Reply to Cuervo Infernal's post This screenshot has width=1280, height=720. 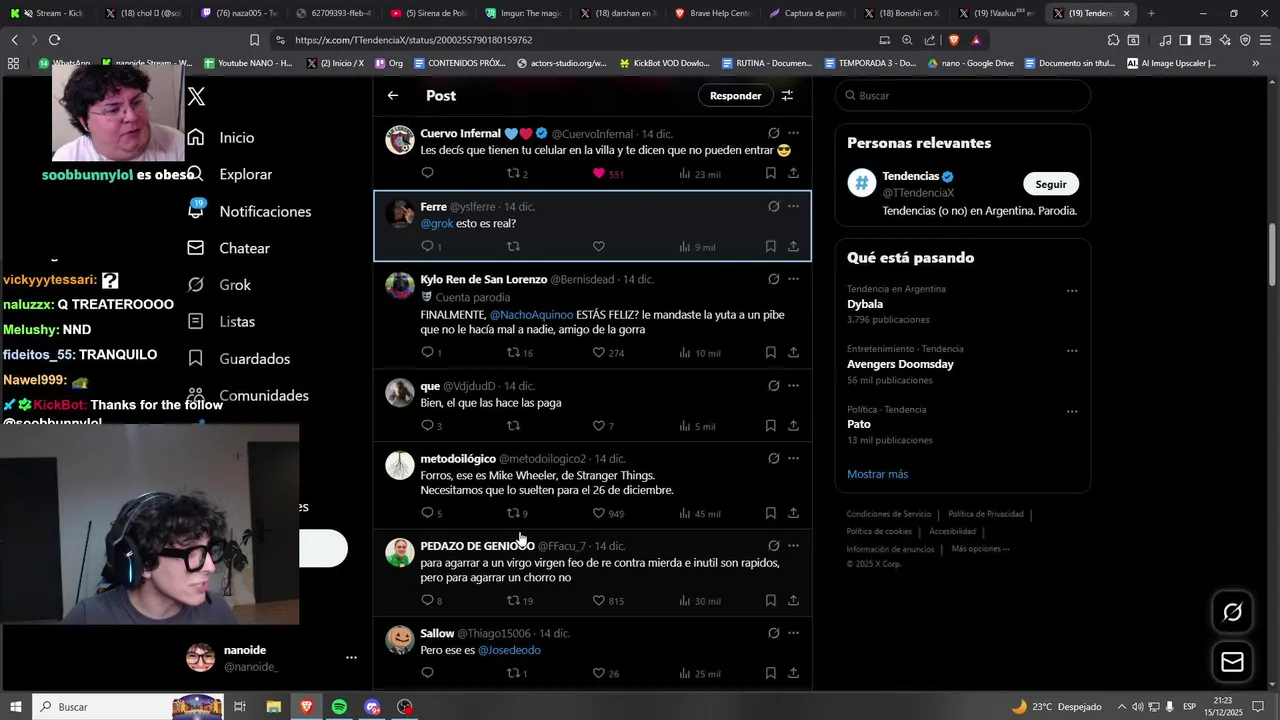click(427, 174)
